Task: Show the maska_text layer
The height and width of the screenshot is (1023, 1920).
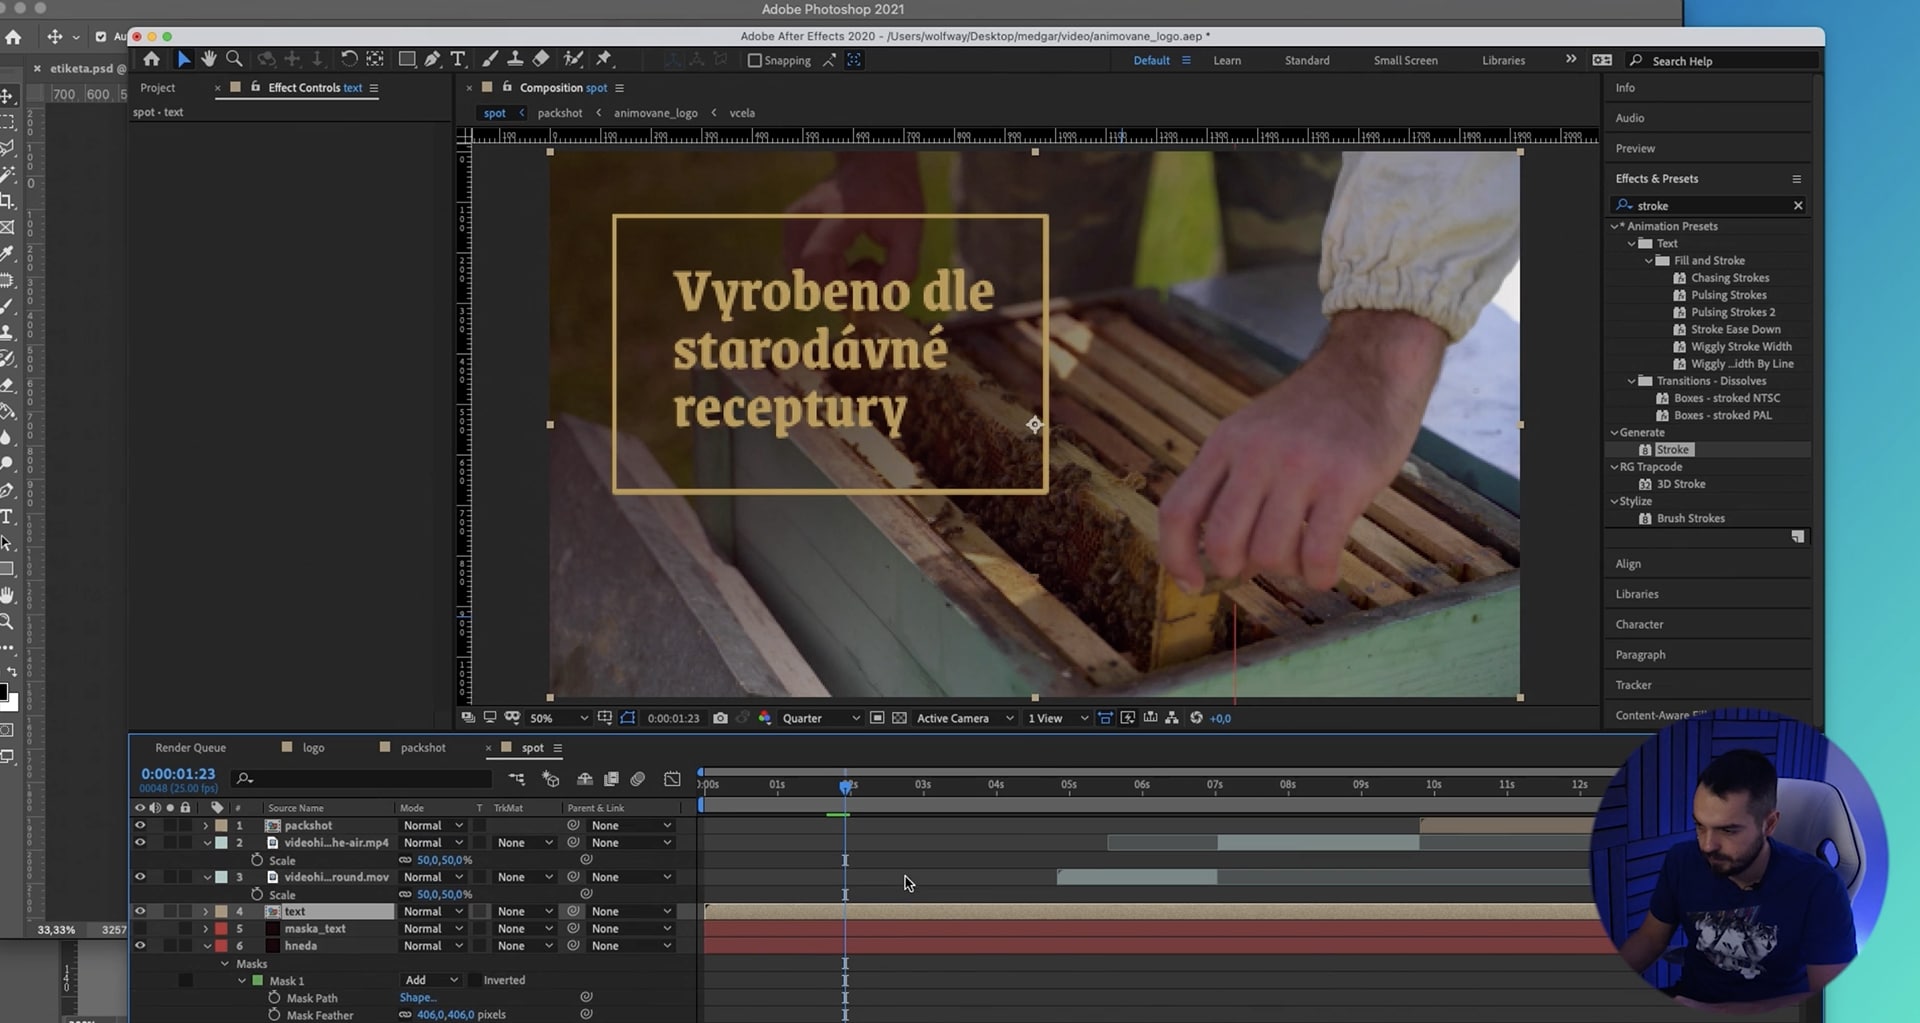Action: [x=140, y=929]
